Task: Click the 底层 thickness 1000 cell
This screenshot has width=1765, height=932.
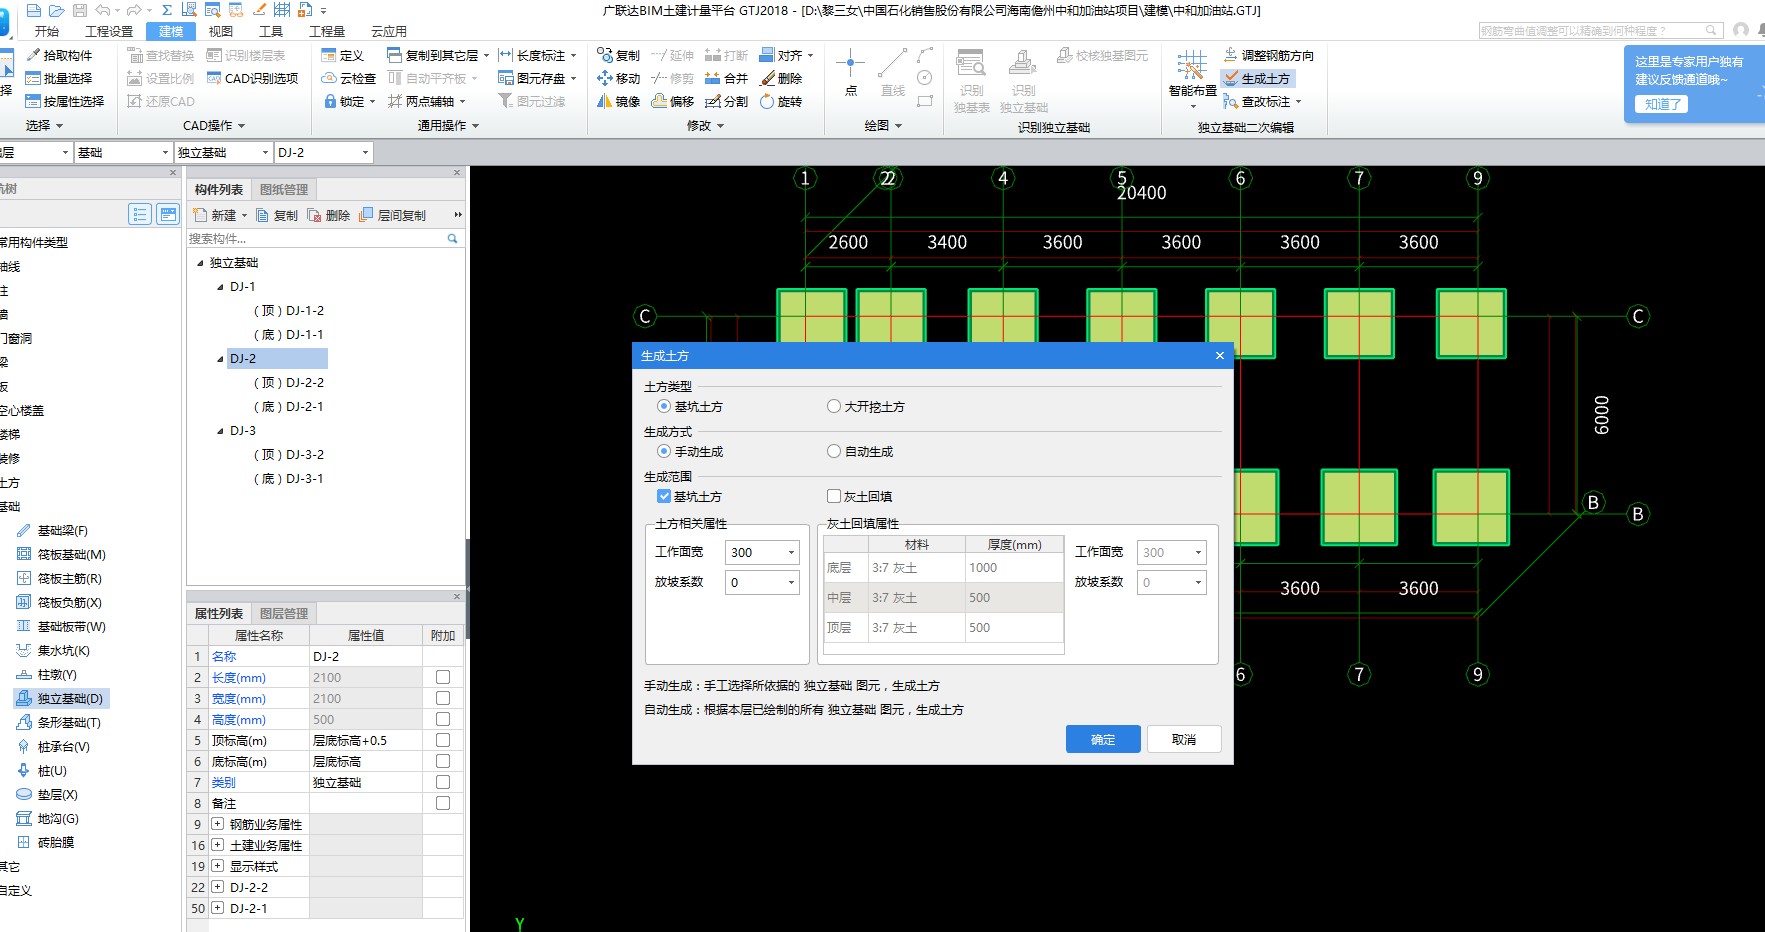Action: [x=1013, y=567]
